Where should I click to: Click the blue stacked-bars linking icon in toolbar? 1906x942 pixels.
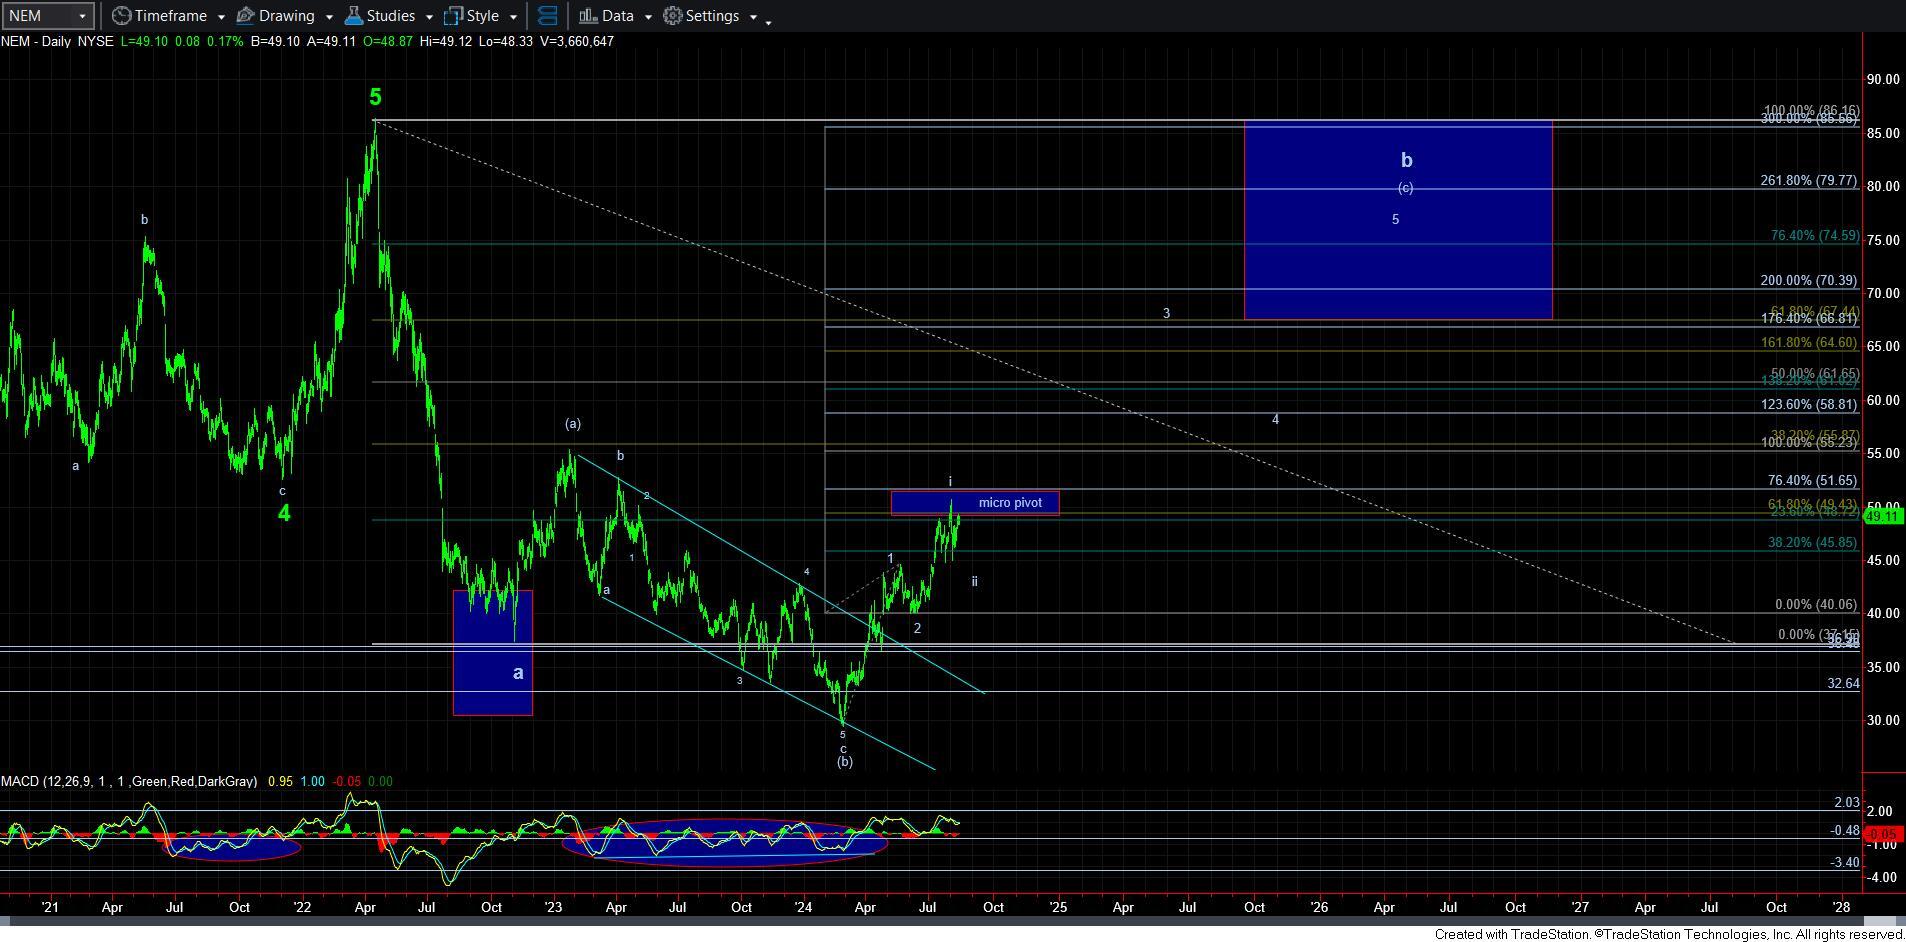(547, 16)
